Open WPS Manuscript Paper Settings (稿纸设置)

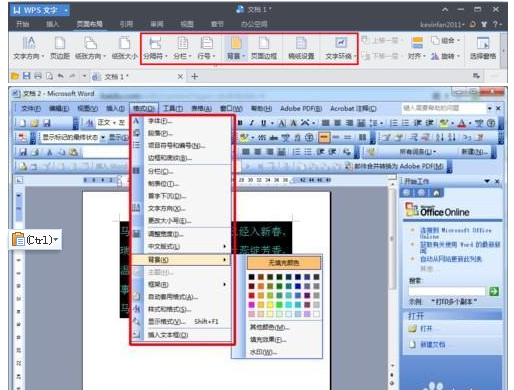pos(301,49)
